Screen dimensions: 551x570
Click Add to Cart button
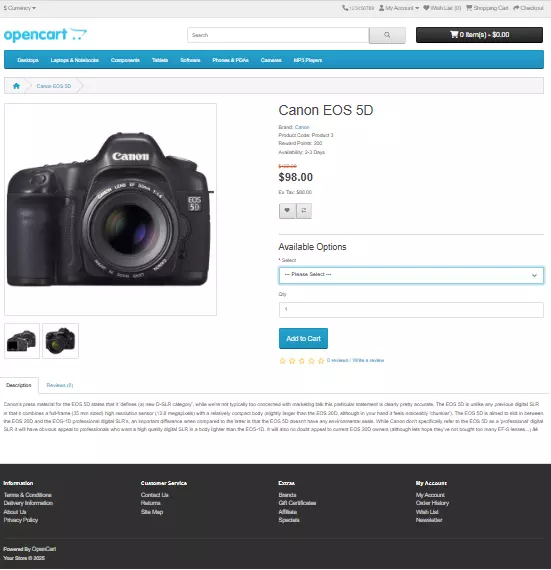303,338
